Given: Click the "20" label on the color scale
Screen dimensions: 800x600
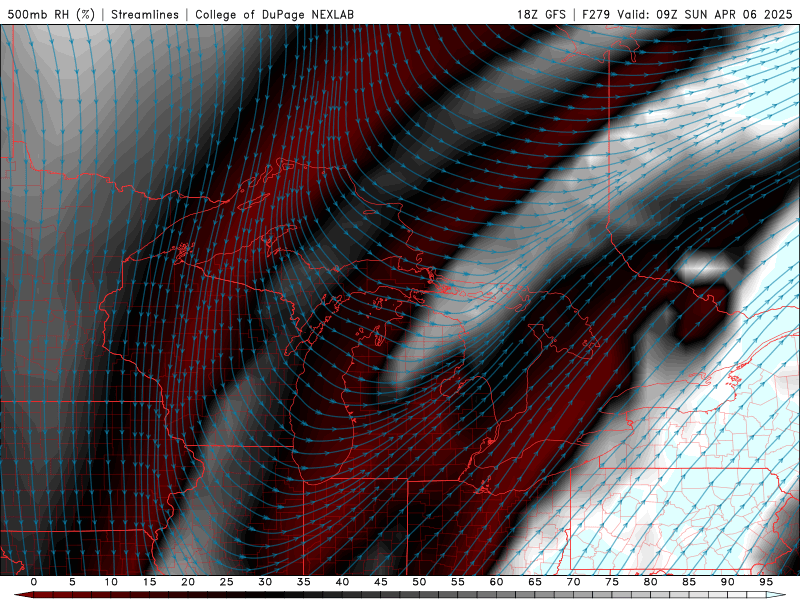Looking at the screenshot, I should (x=188, y=582).
